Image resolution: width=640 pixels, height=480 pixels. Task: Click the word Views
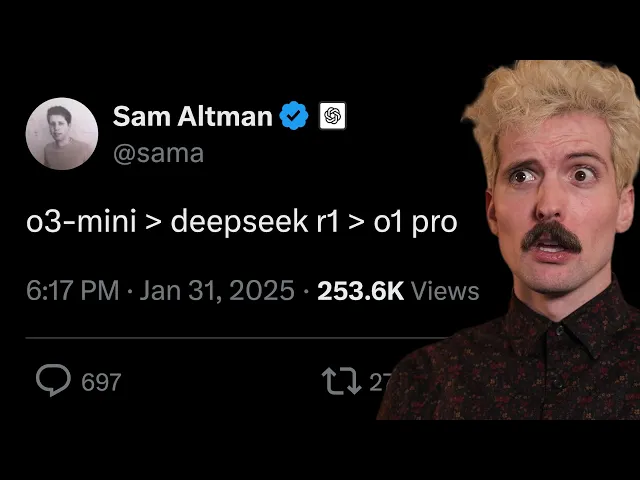445,291
